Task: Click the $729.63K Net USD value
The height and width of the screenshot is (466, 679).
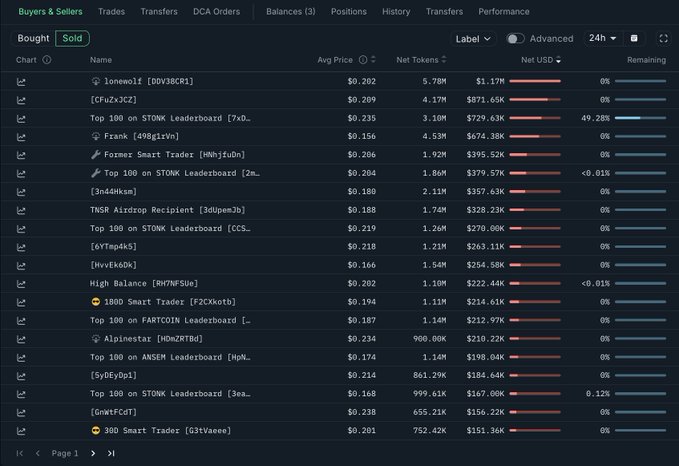Action: point(485,118)
